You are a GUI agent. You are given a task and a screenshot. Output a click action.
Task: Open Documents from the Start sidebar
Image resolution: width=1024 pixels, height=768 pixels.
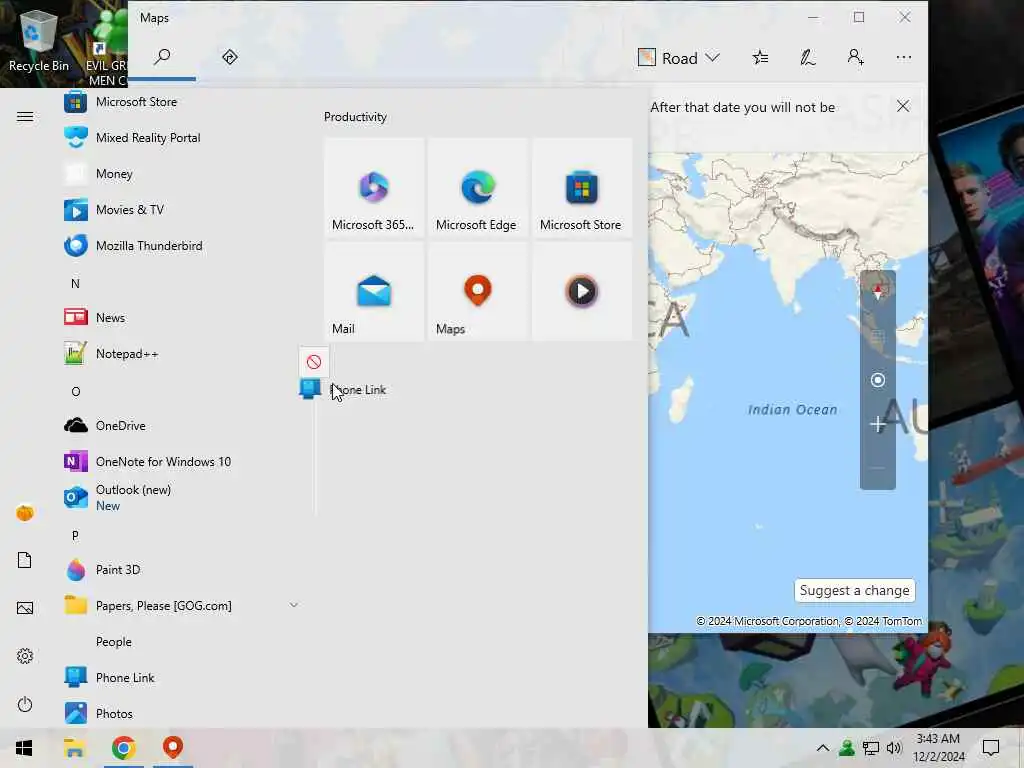pos(25,560)
